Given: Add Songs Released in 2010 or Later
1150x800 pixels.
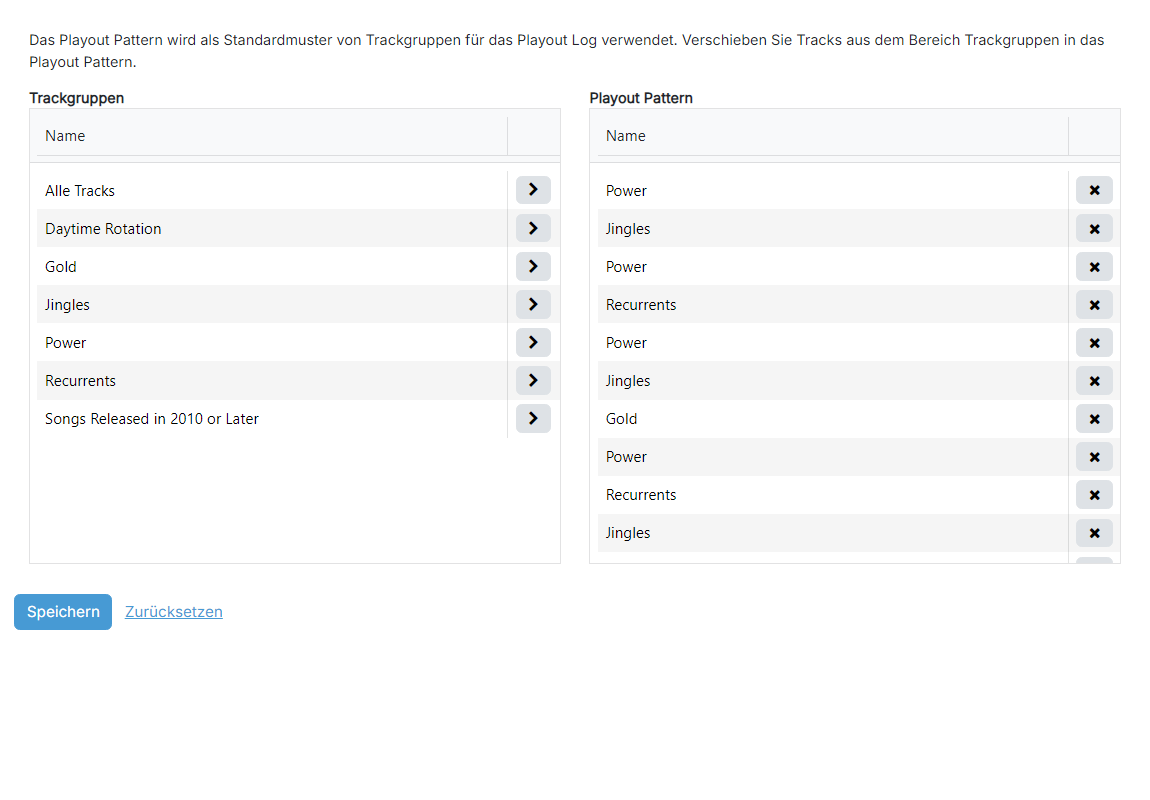Looking at the screenshot, I should pos(533,419).
